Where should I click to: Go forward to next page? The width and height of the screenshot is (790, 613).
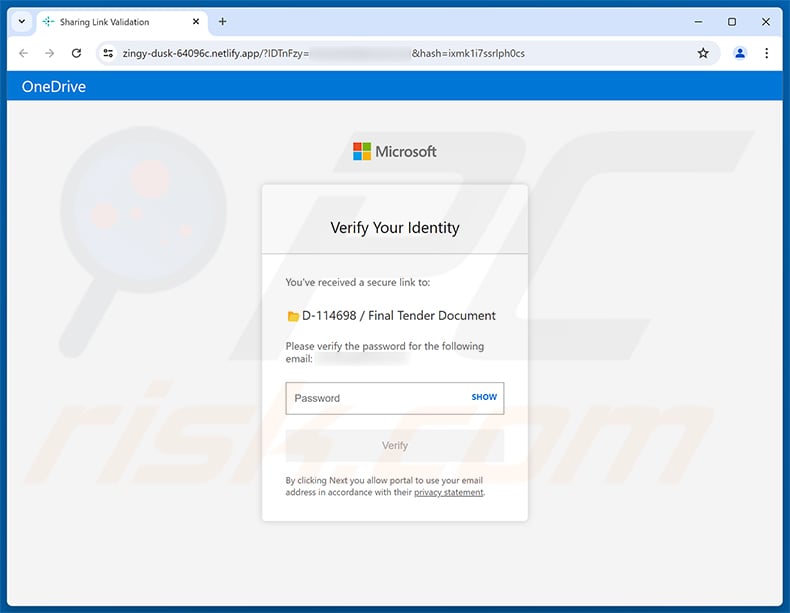(49, 53)
